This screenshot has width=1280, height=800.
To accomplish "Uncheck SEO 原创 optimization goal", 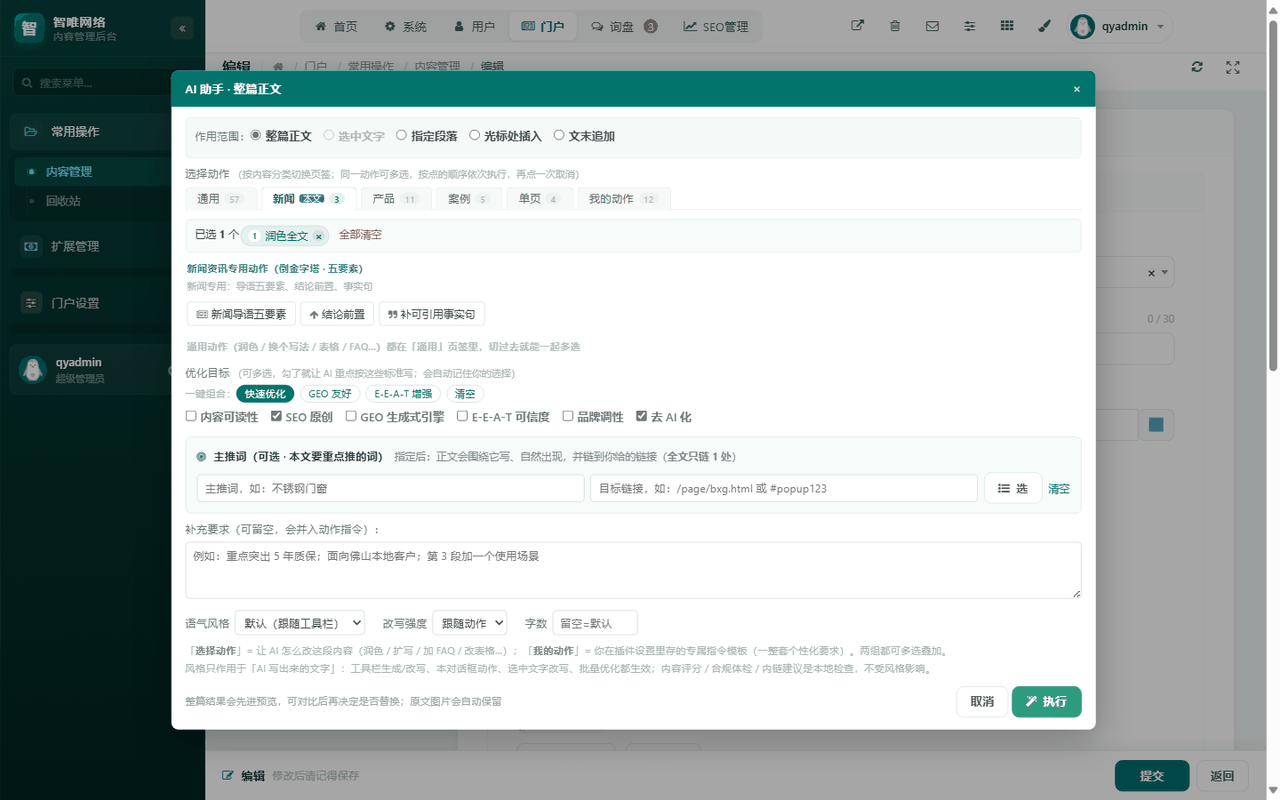I will tap(277, 416).
